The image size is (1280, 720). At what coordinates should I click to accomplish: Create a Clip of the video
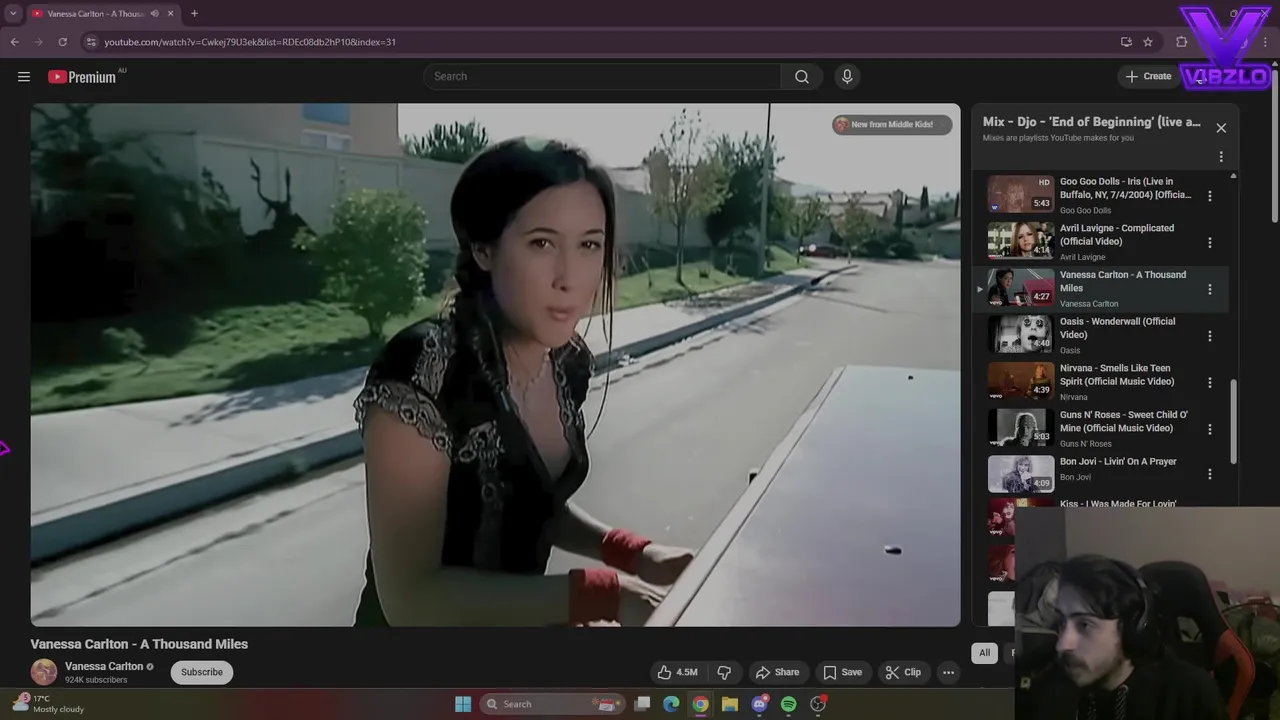coord(903,672)
